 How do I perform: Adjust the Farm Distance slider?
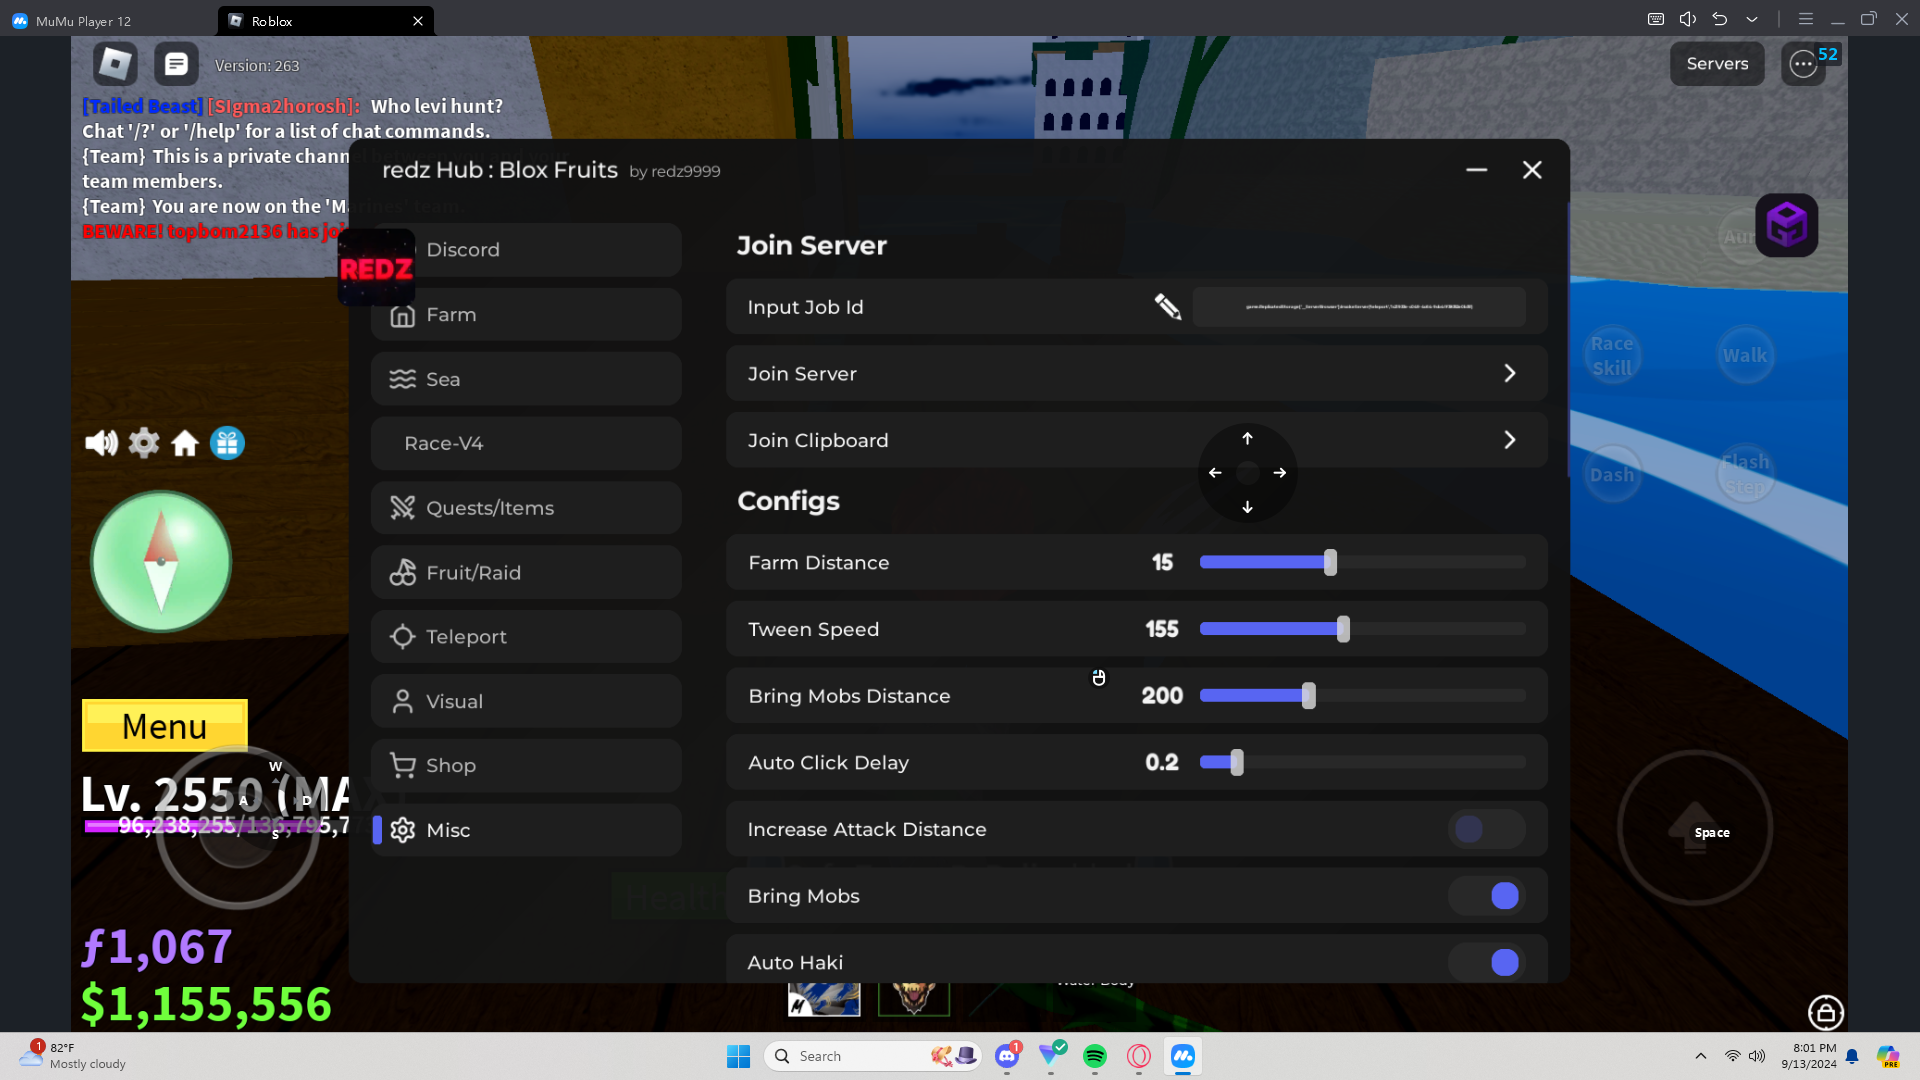click(x=1363, y=563)
